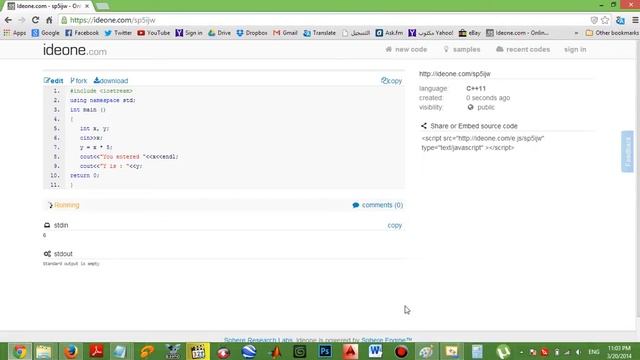640x360 pixels.
Task: Open the comments (0) link
Action: click(x=378, y=205)
